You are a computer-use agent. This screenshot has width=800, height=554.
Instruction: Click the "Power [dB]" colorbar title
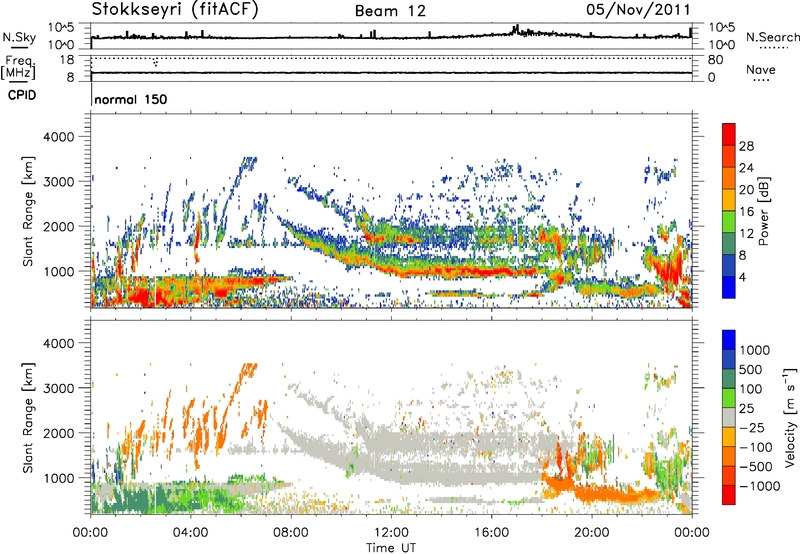tap(763, 211)
